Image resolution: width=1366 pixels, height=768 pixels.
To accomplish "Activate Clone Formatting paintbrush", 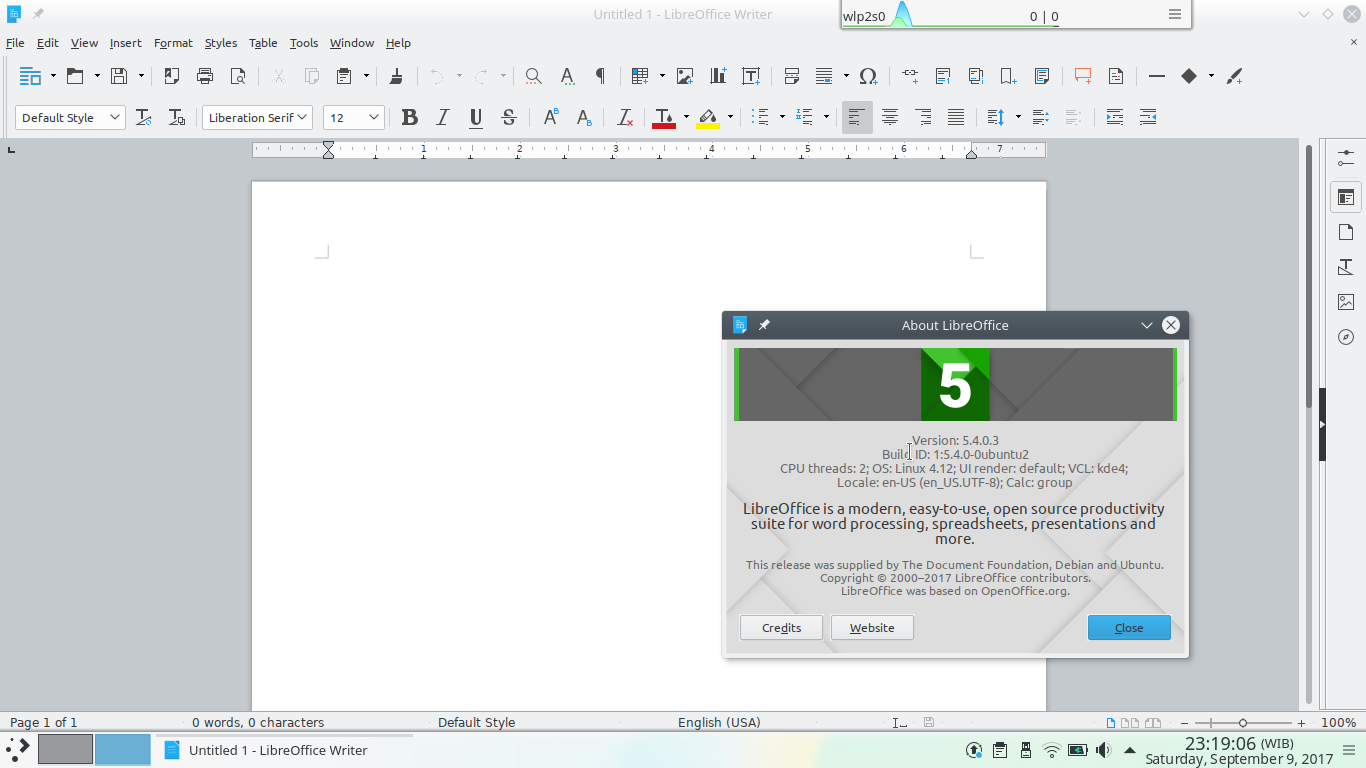I will click(396, 76).
